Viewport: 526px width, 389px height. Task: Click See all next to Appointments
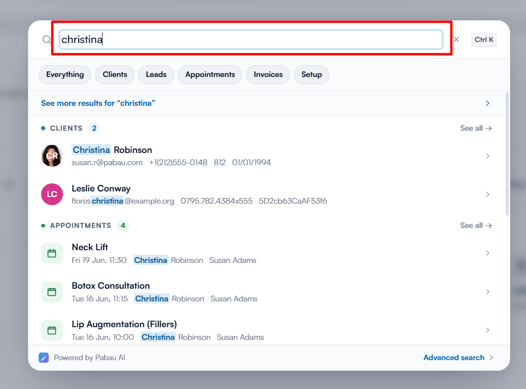tap(476, 225)
